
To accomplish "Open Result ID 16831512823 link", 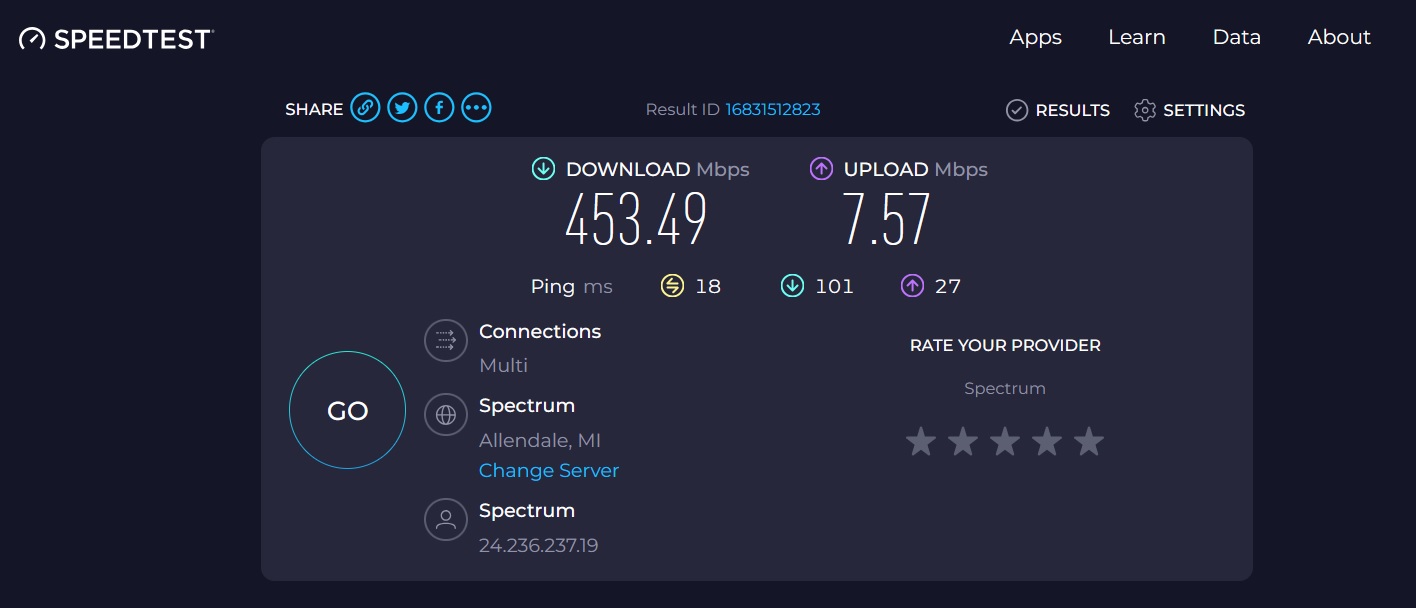I will pyautogui.click(x=773, y=109).
